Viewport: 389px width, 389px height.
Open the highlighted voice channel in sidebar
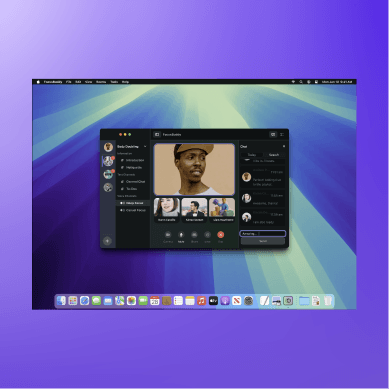[x=133, y=203]
